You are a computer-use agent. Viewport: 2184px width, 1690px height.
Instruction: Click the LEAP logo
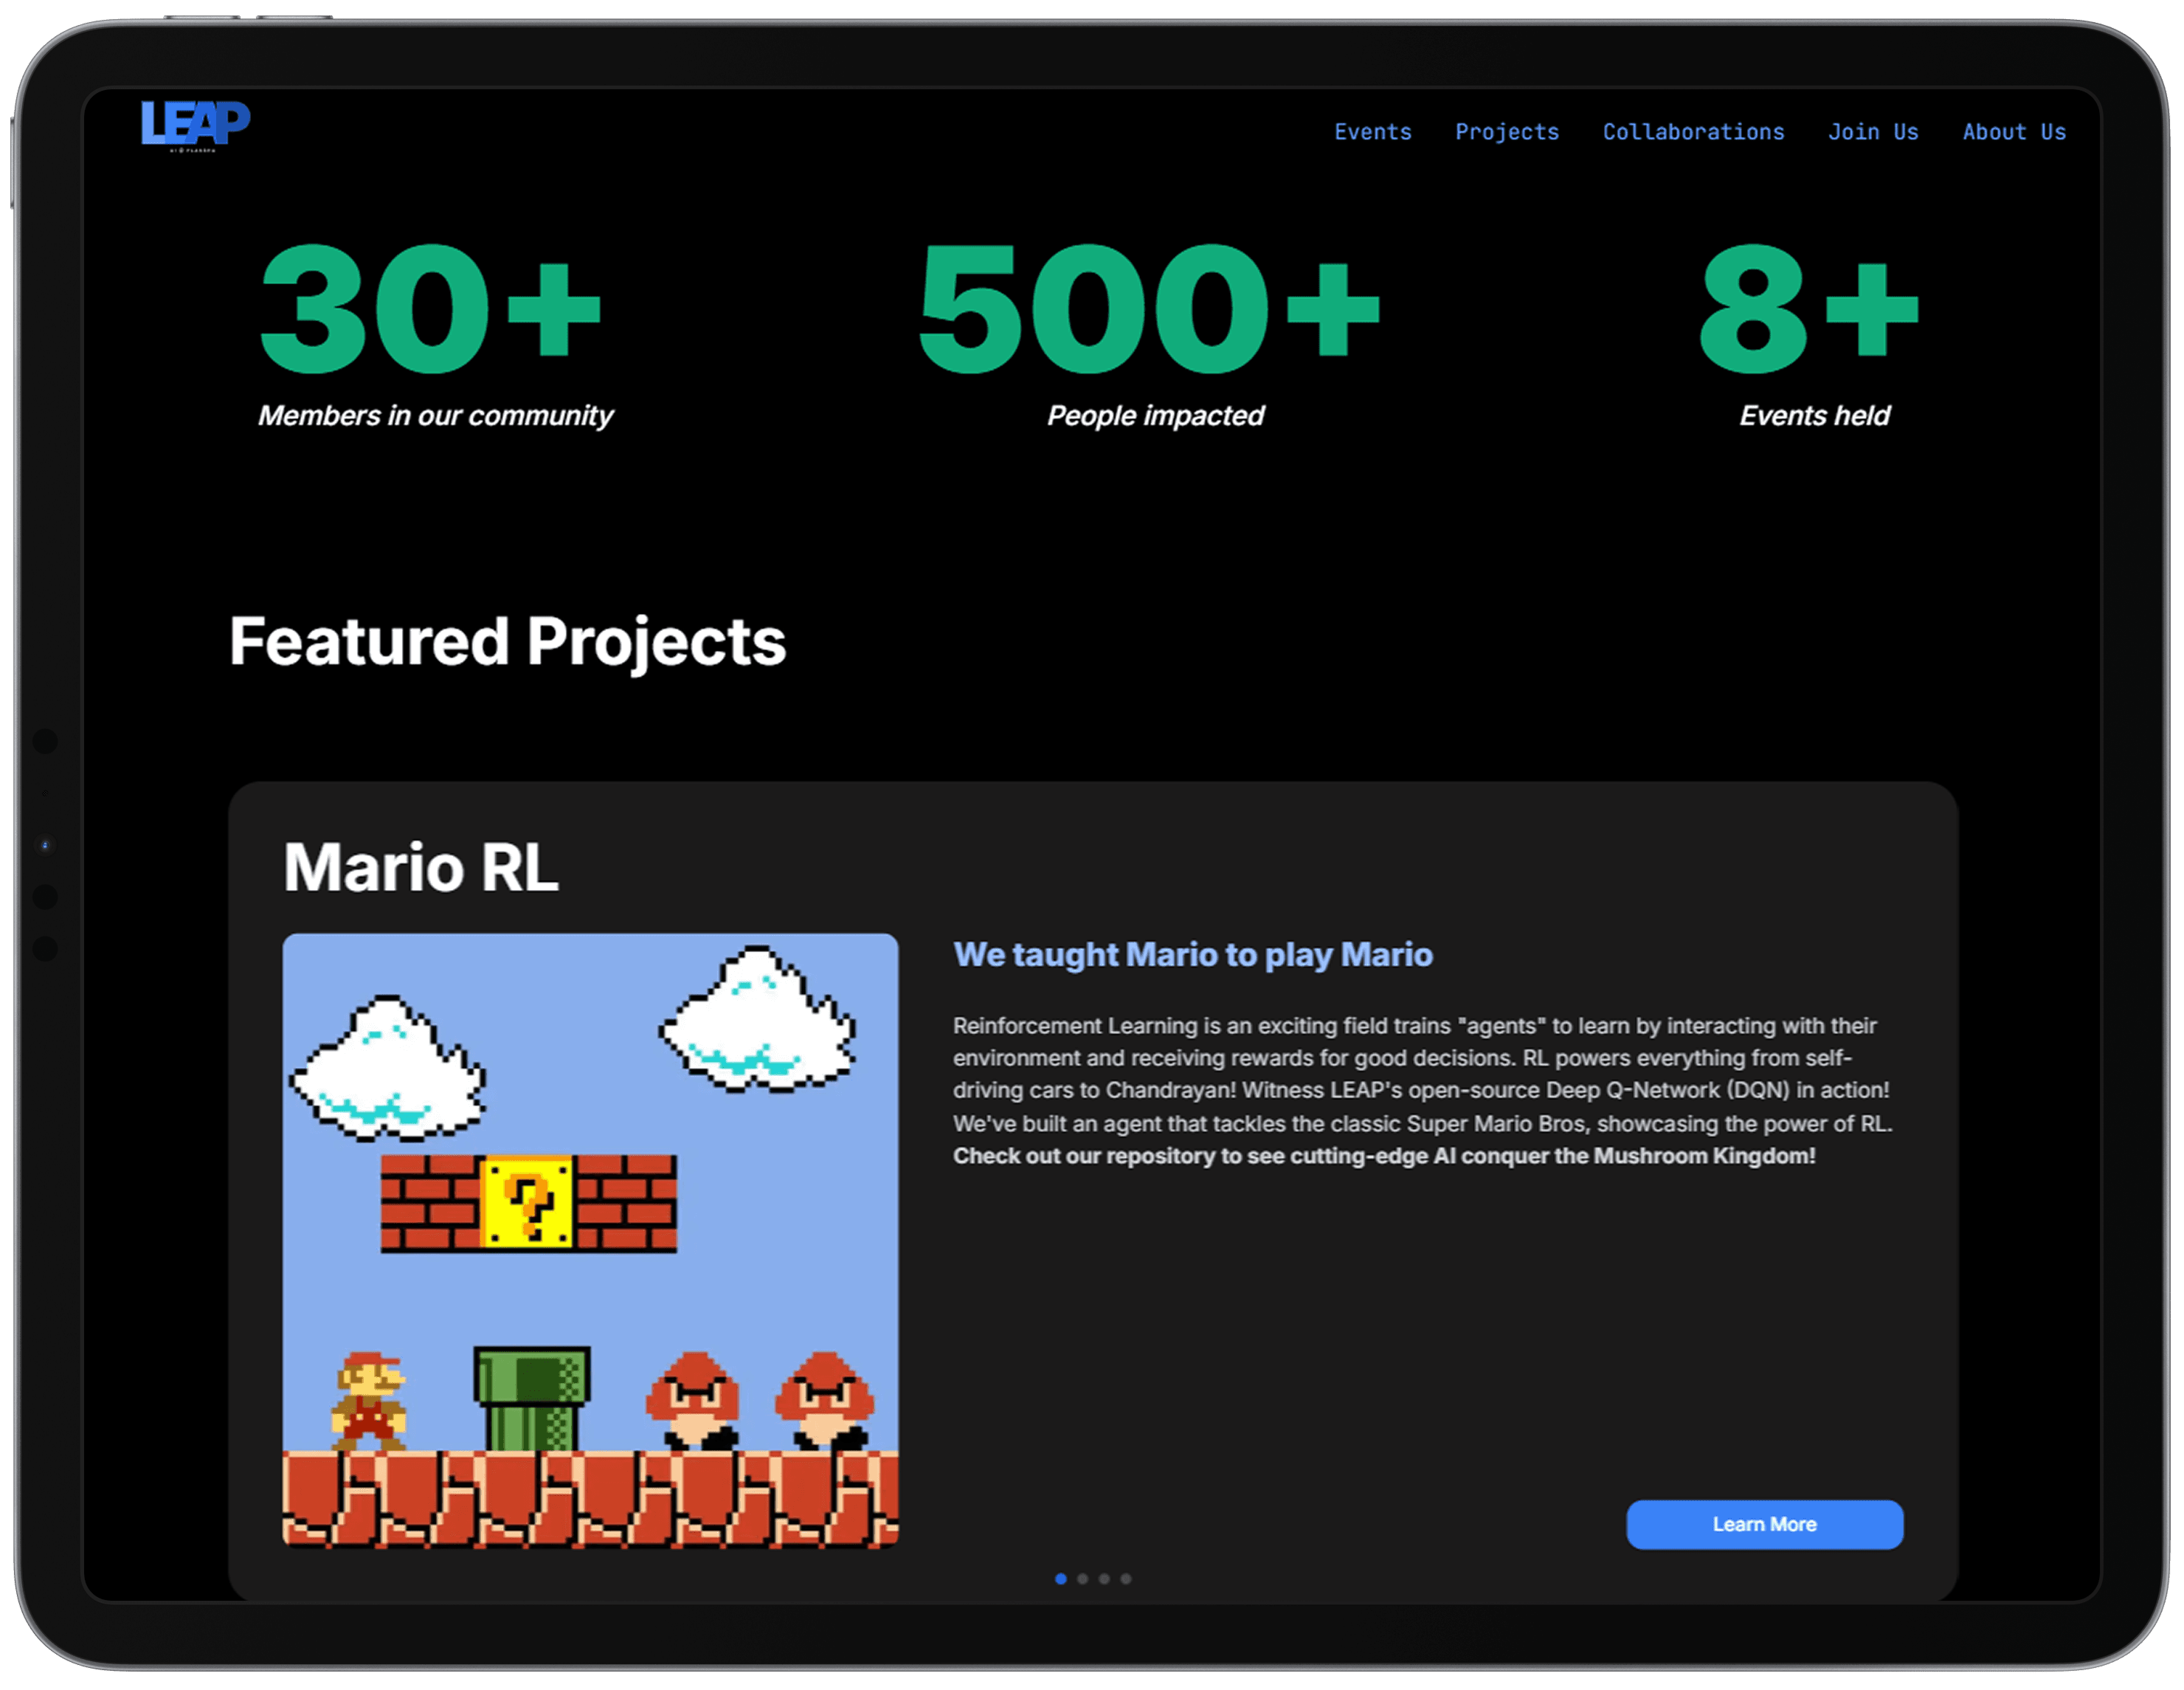tap(195, 125)
